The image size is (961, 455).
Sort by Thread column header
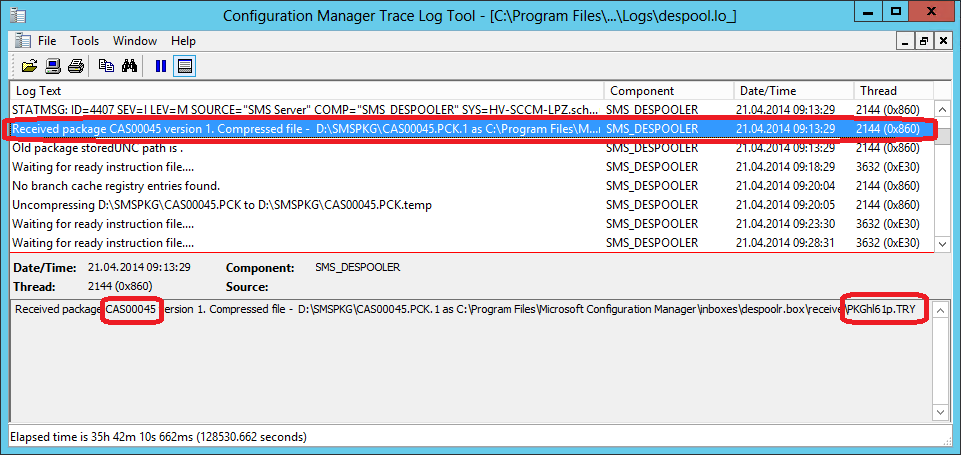[x=894, y=91]
